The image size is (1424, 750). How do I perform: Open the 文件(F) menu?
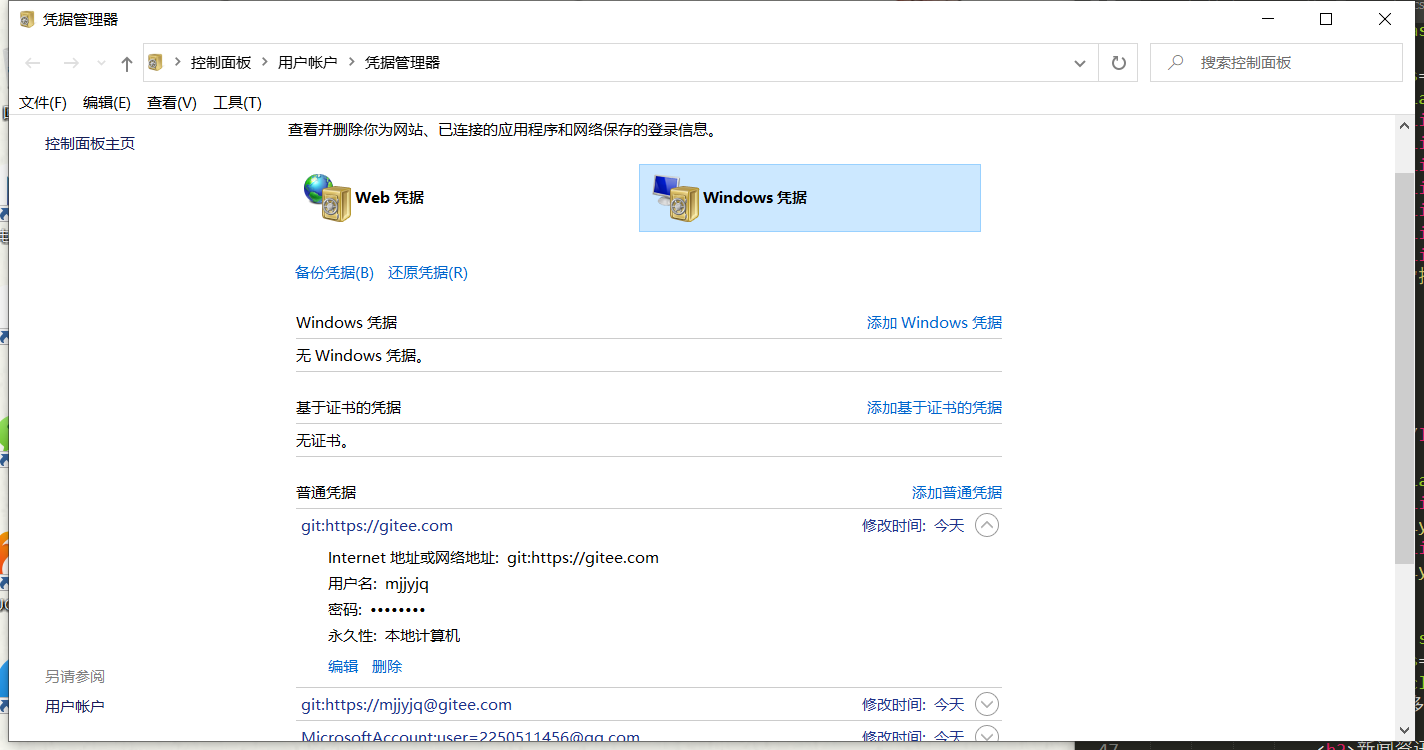point(43,103)
